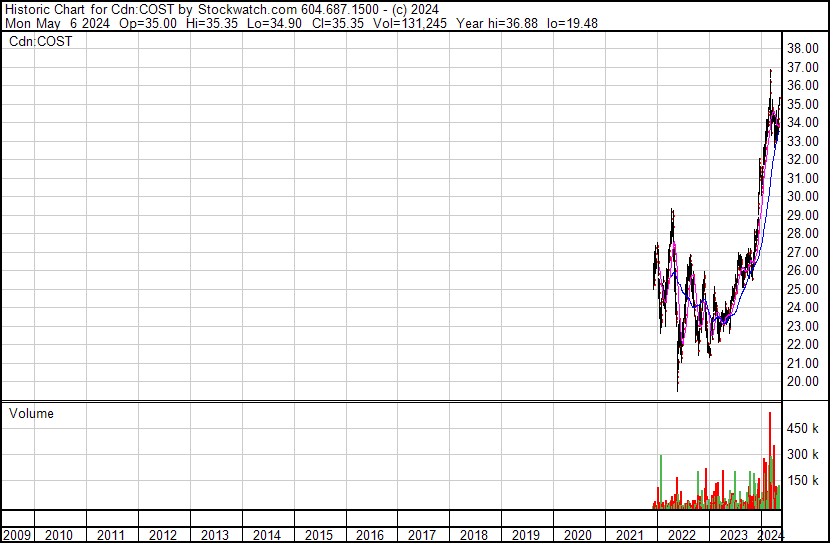
Task: Select the 2021 year label on axis
Action: click(x=629, y=535)
